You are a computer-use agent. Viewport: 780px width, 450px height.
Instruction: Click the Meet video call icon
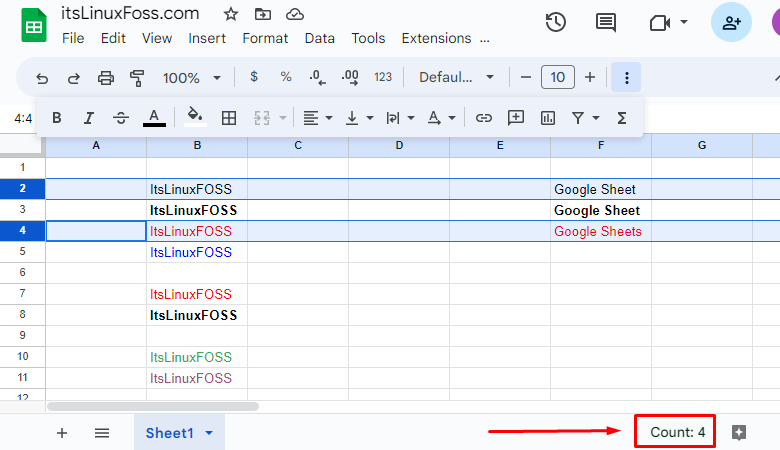coord(660,22)
